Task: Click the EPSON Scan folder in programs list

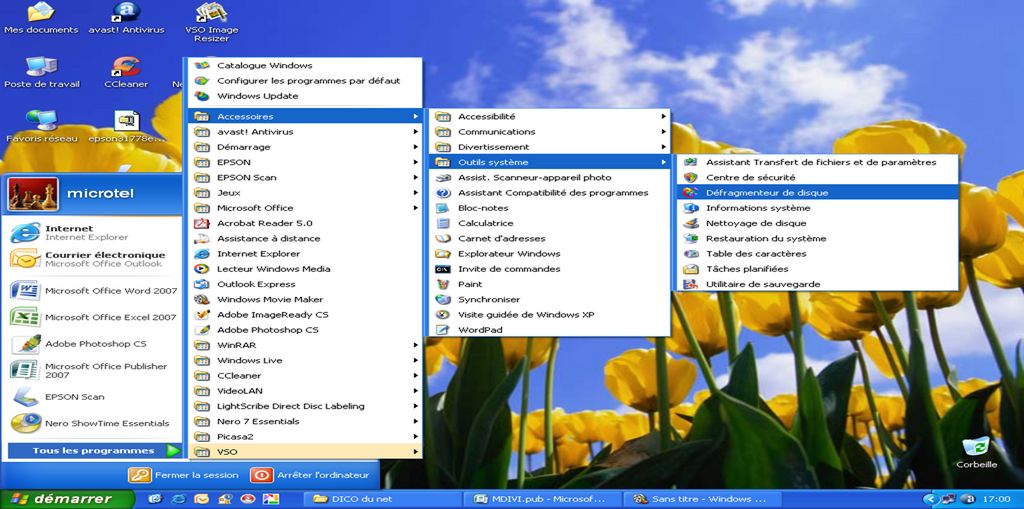Action: click(305, 177)
